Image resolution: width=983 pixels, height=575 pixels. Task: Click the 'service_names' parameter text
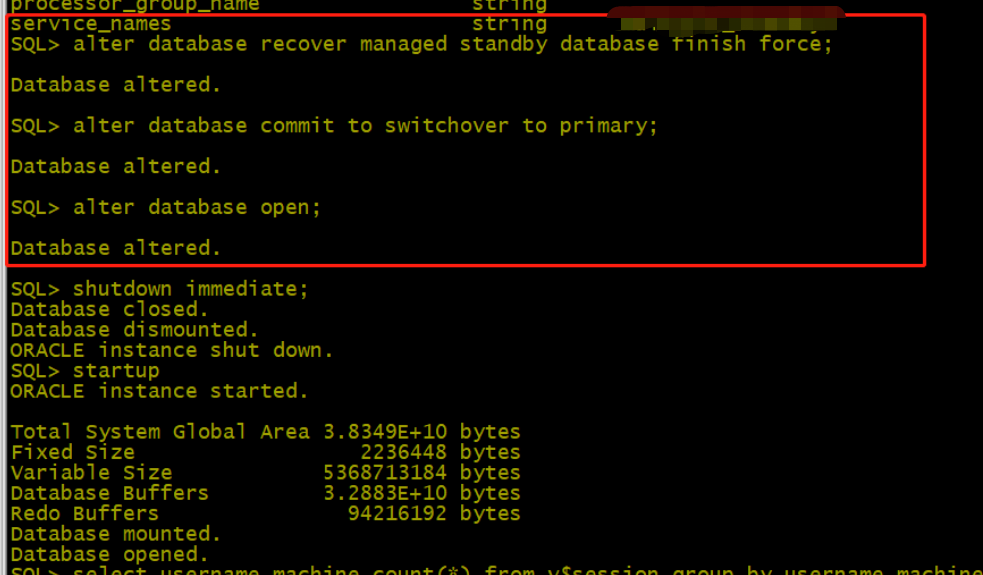[91, 24]
